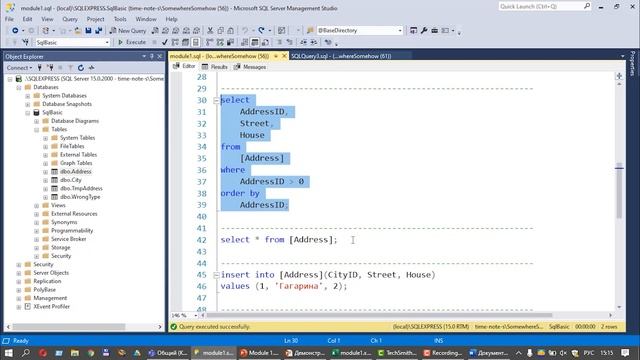Open Activity Monitor icon in Object Explorer
The height and width of the screenshot is (360, 640).
(91, 68)
